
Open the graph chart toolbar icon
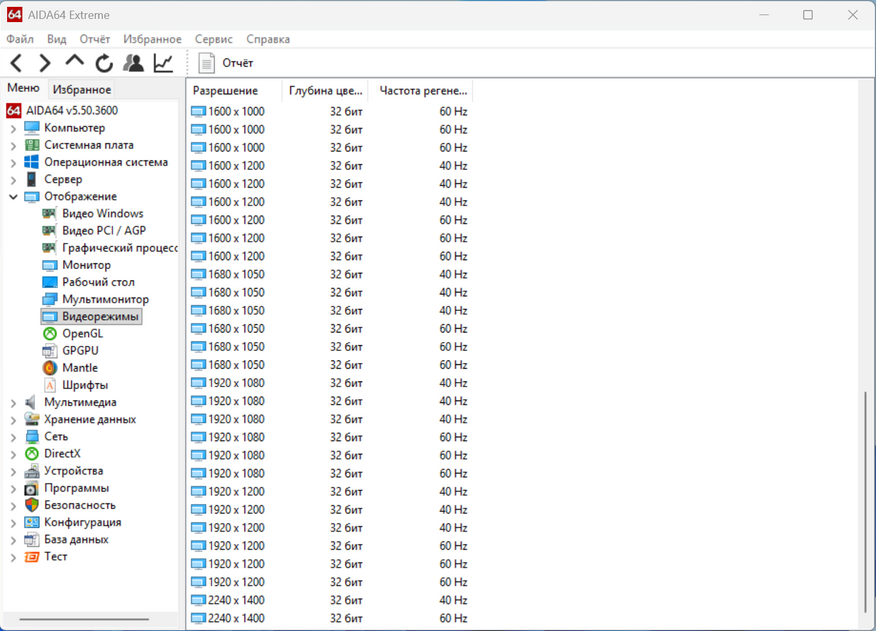pyautogui.click(x=163, y=63)
